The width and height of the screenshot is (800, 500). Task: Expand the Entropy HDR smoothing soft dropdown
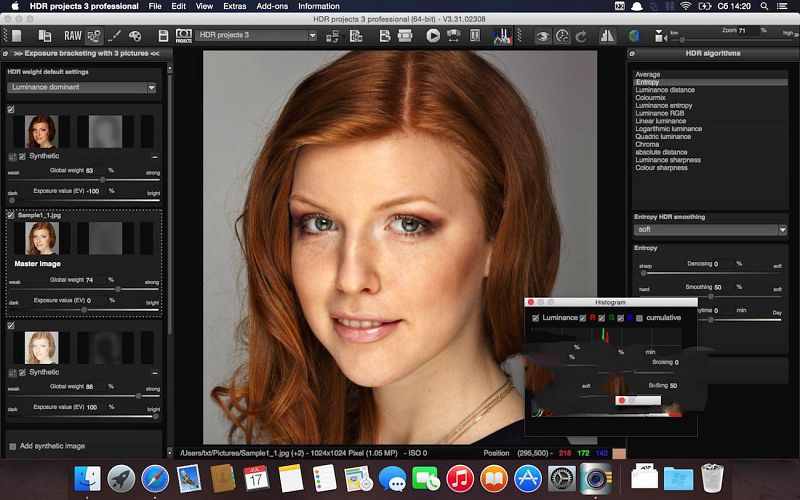[x=710, y=230]
